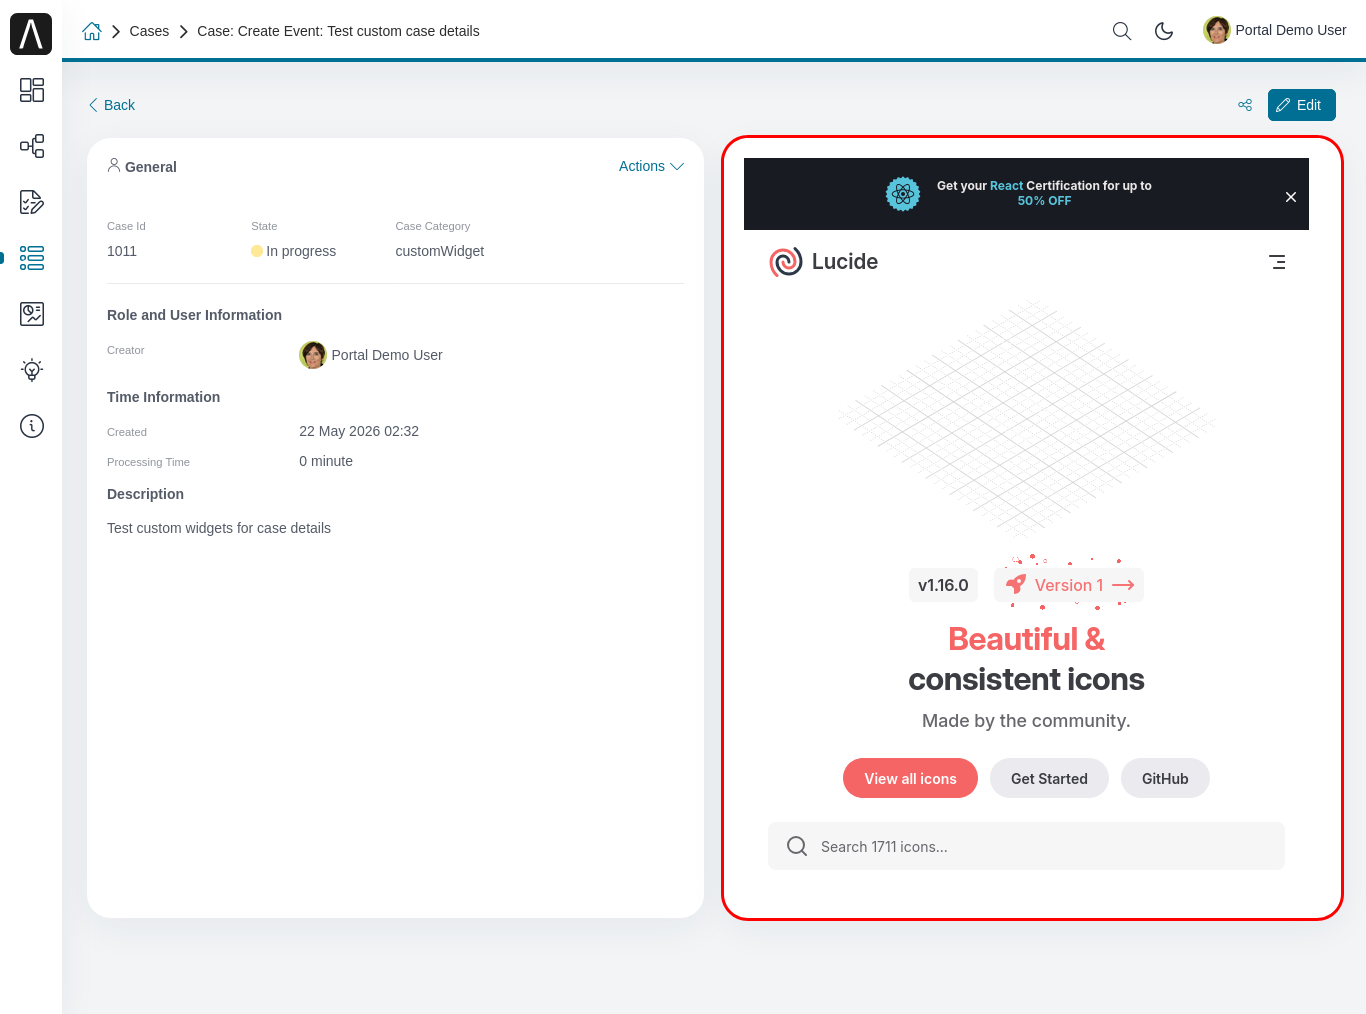Click the Axon Ivy logo in sidebar
Image resolution: width=1366 pixels, height=1014 pixels.
coord(31,34)
